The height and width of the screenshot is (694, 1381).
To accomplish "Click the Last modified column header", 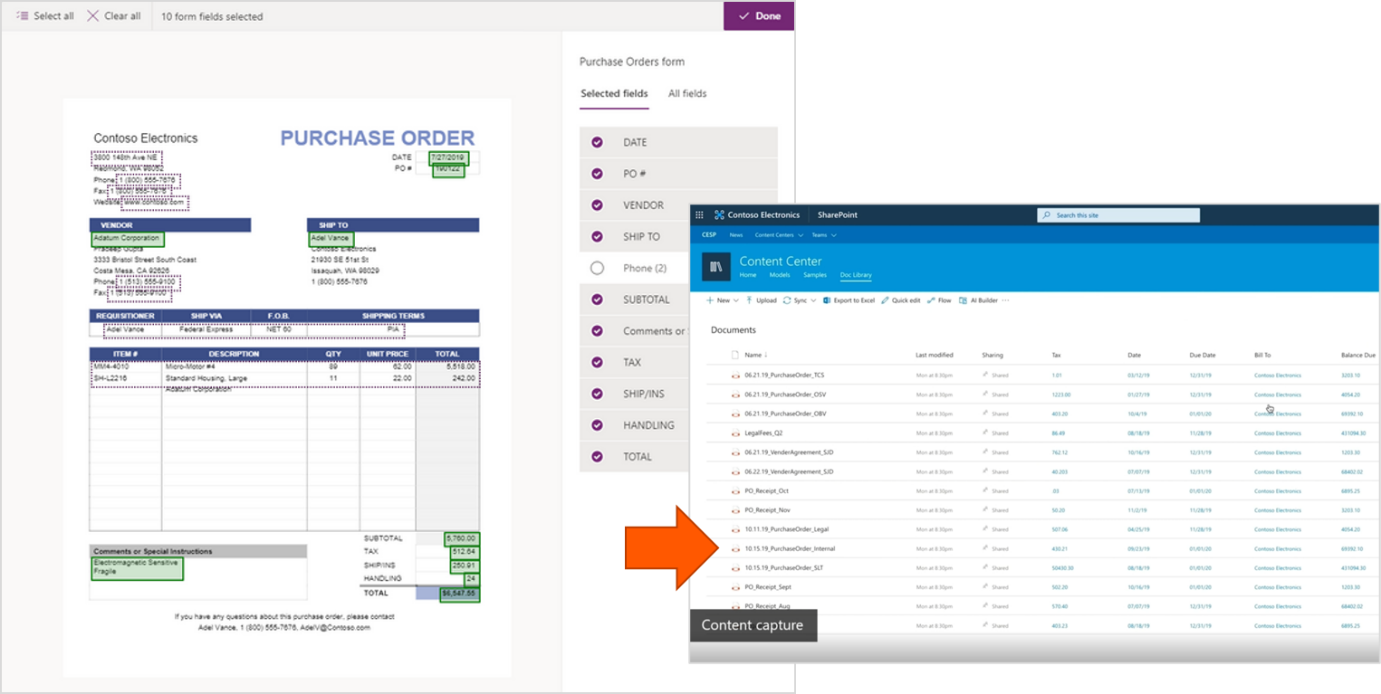I will click(934, 355).
